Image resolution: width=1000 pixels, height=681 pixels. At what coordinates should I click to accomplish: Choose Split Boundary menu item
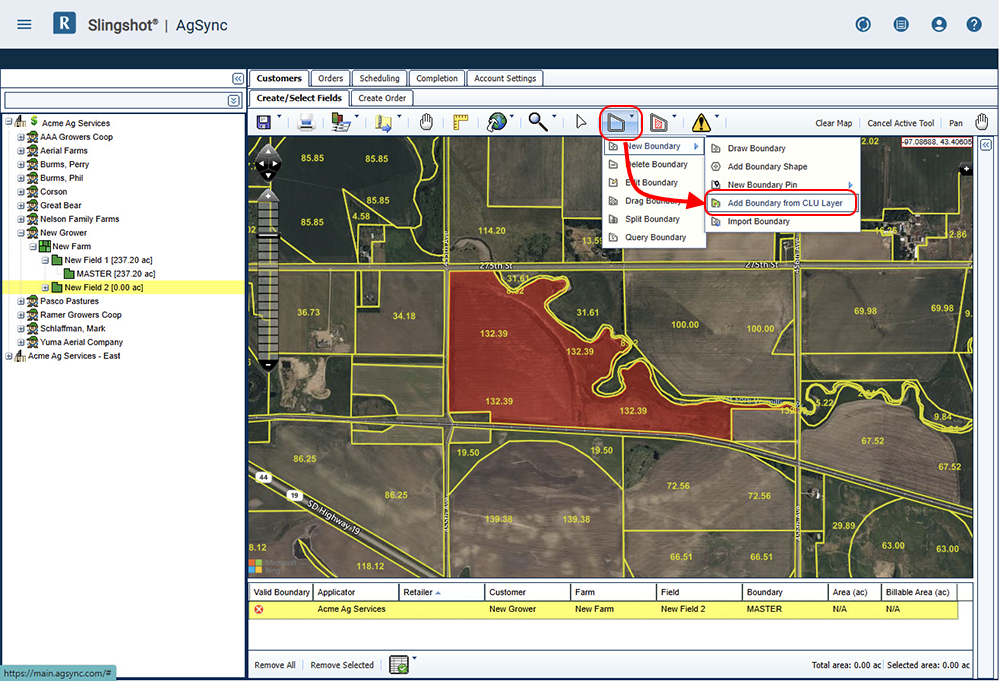pos(654,219)
